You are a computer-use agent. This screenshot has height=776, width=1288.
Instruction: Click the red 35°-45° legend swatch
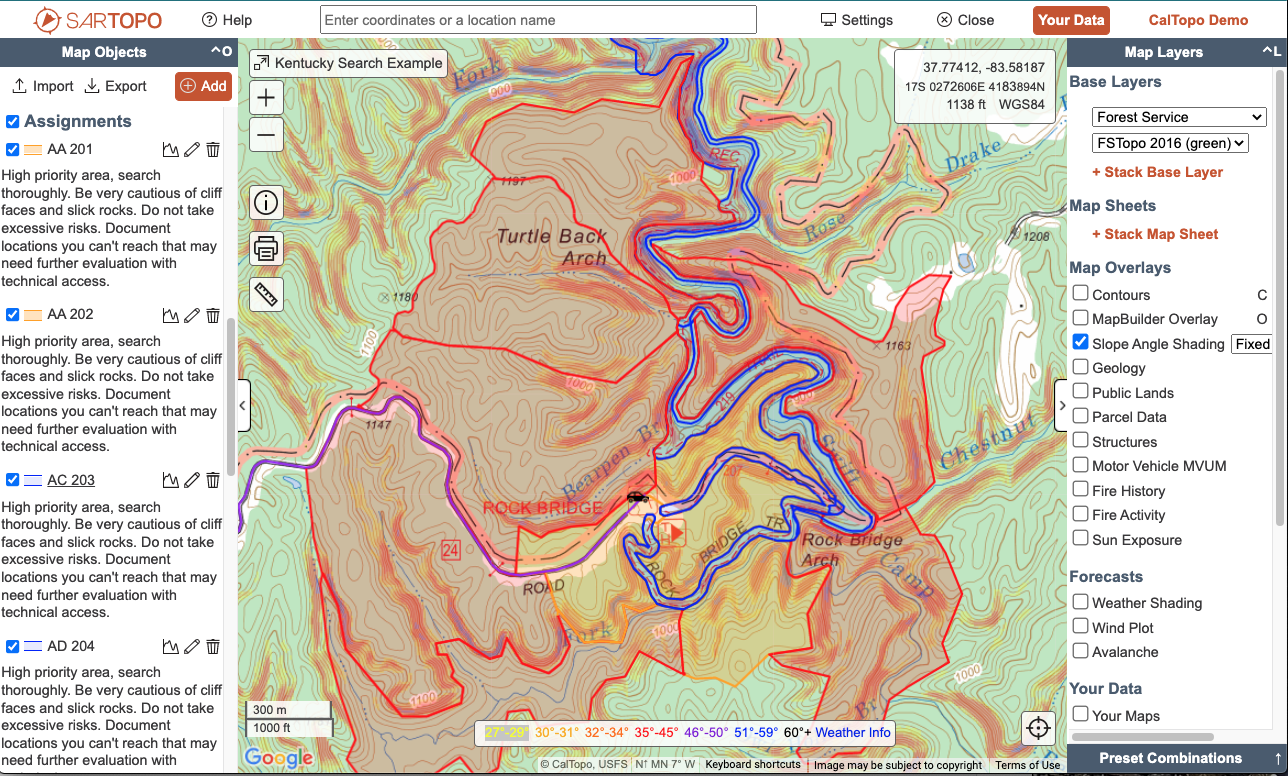(x=656, y=732)
